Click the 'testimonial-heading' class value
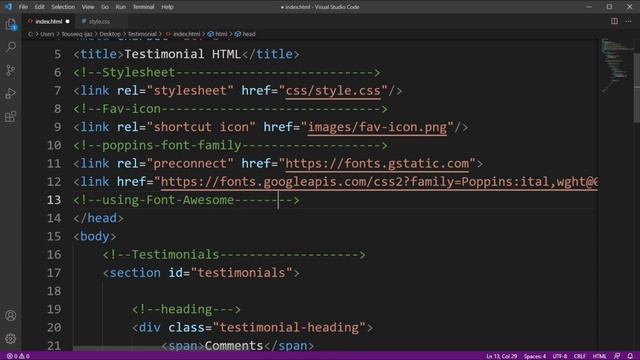This screenshot has width=640, height=360. [289, 327]
